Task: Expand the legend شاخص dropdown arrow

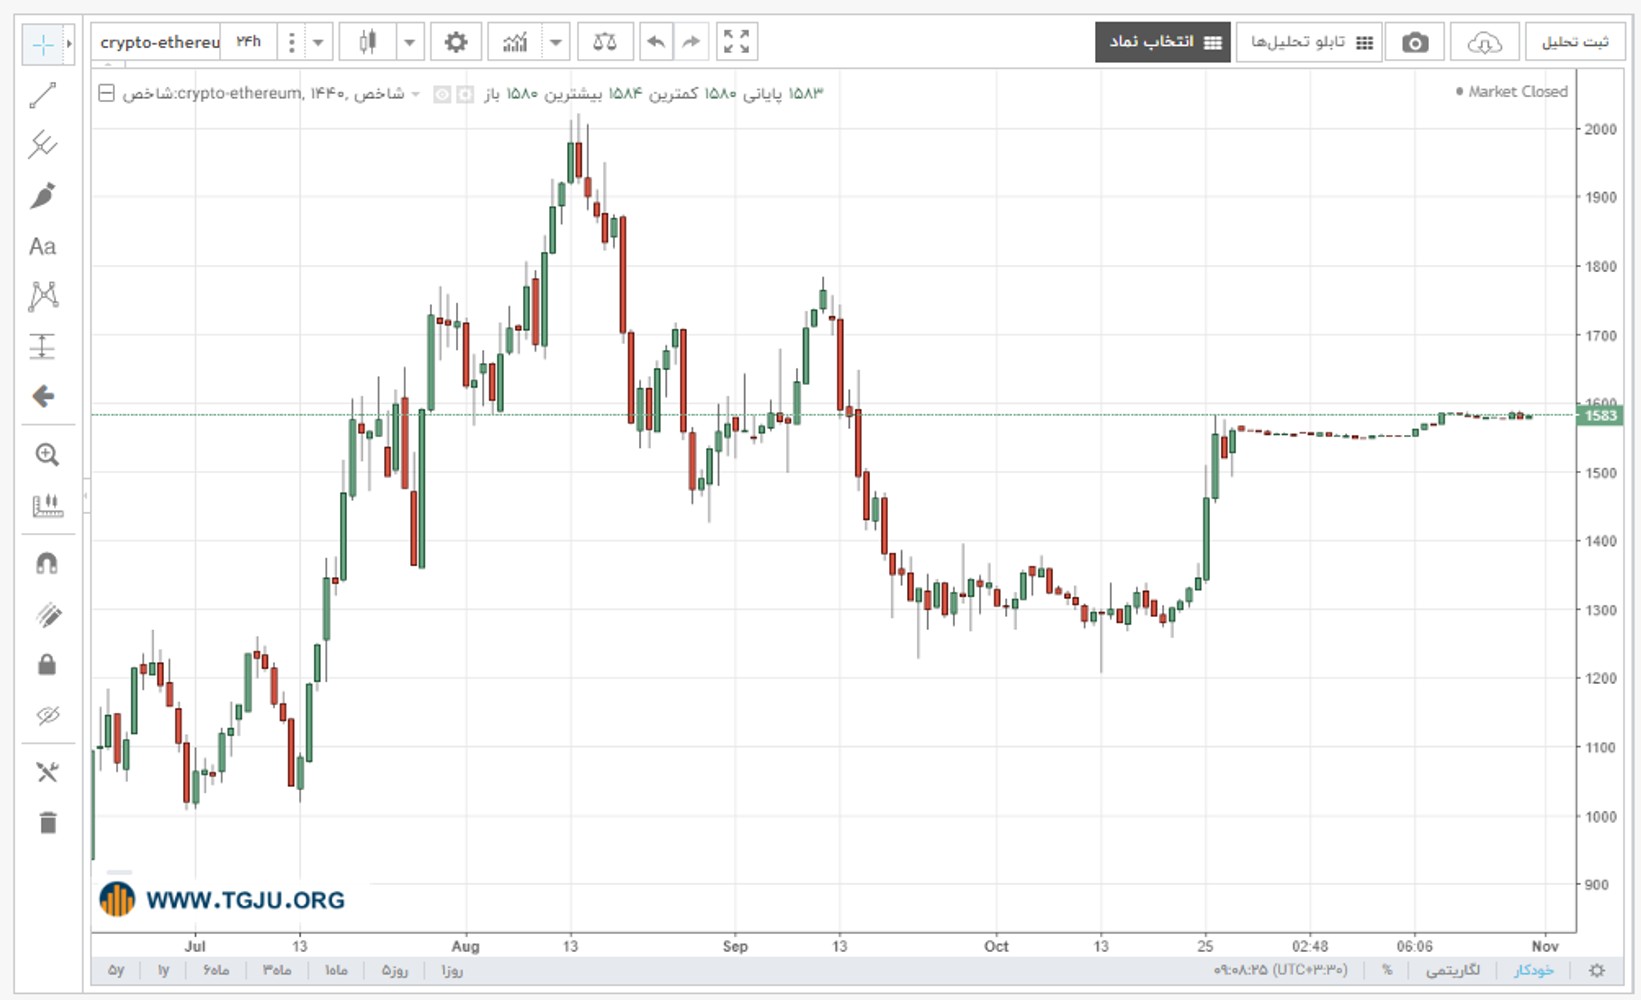Action: click(x=416, y=94)
